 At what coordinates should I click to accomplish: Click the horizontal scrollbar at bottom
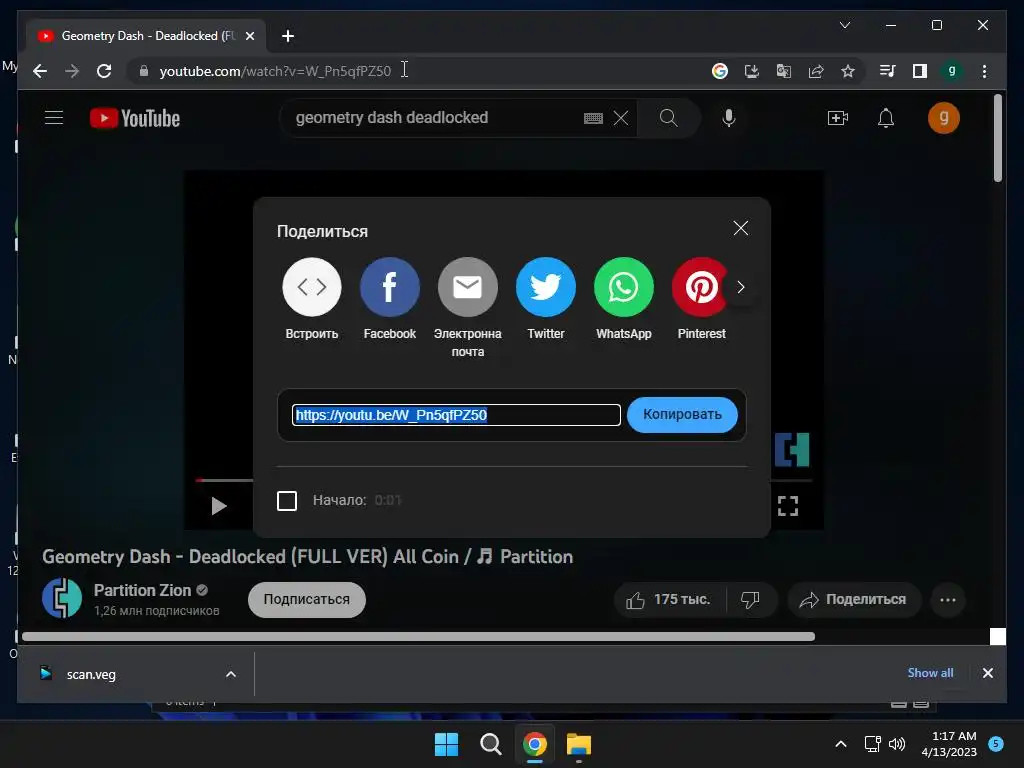pyautogui.click(x=419, y=636)
